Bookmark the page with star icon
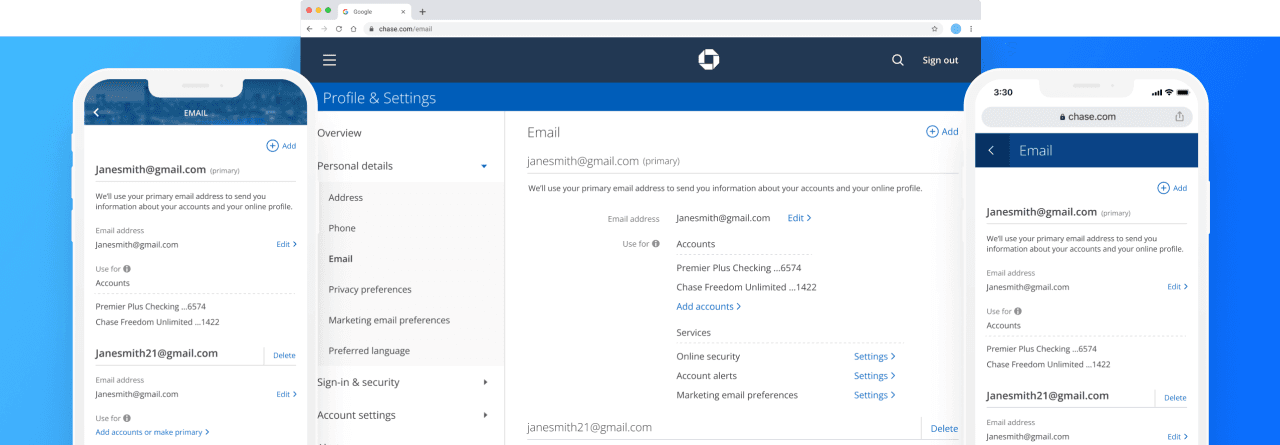 935,29
